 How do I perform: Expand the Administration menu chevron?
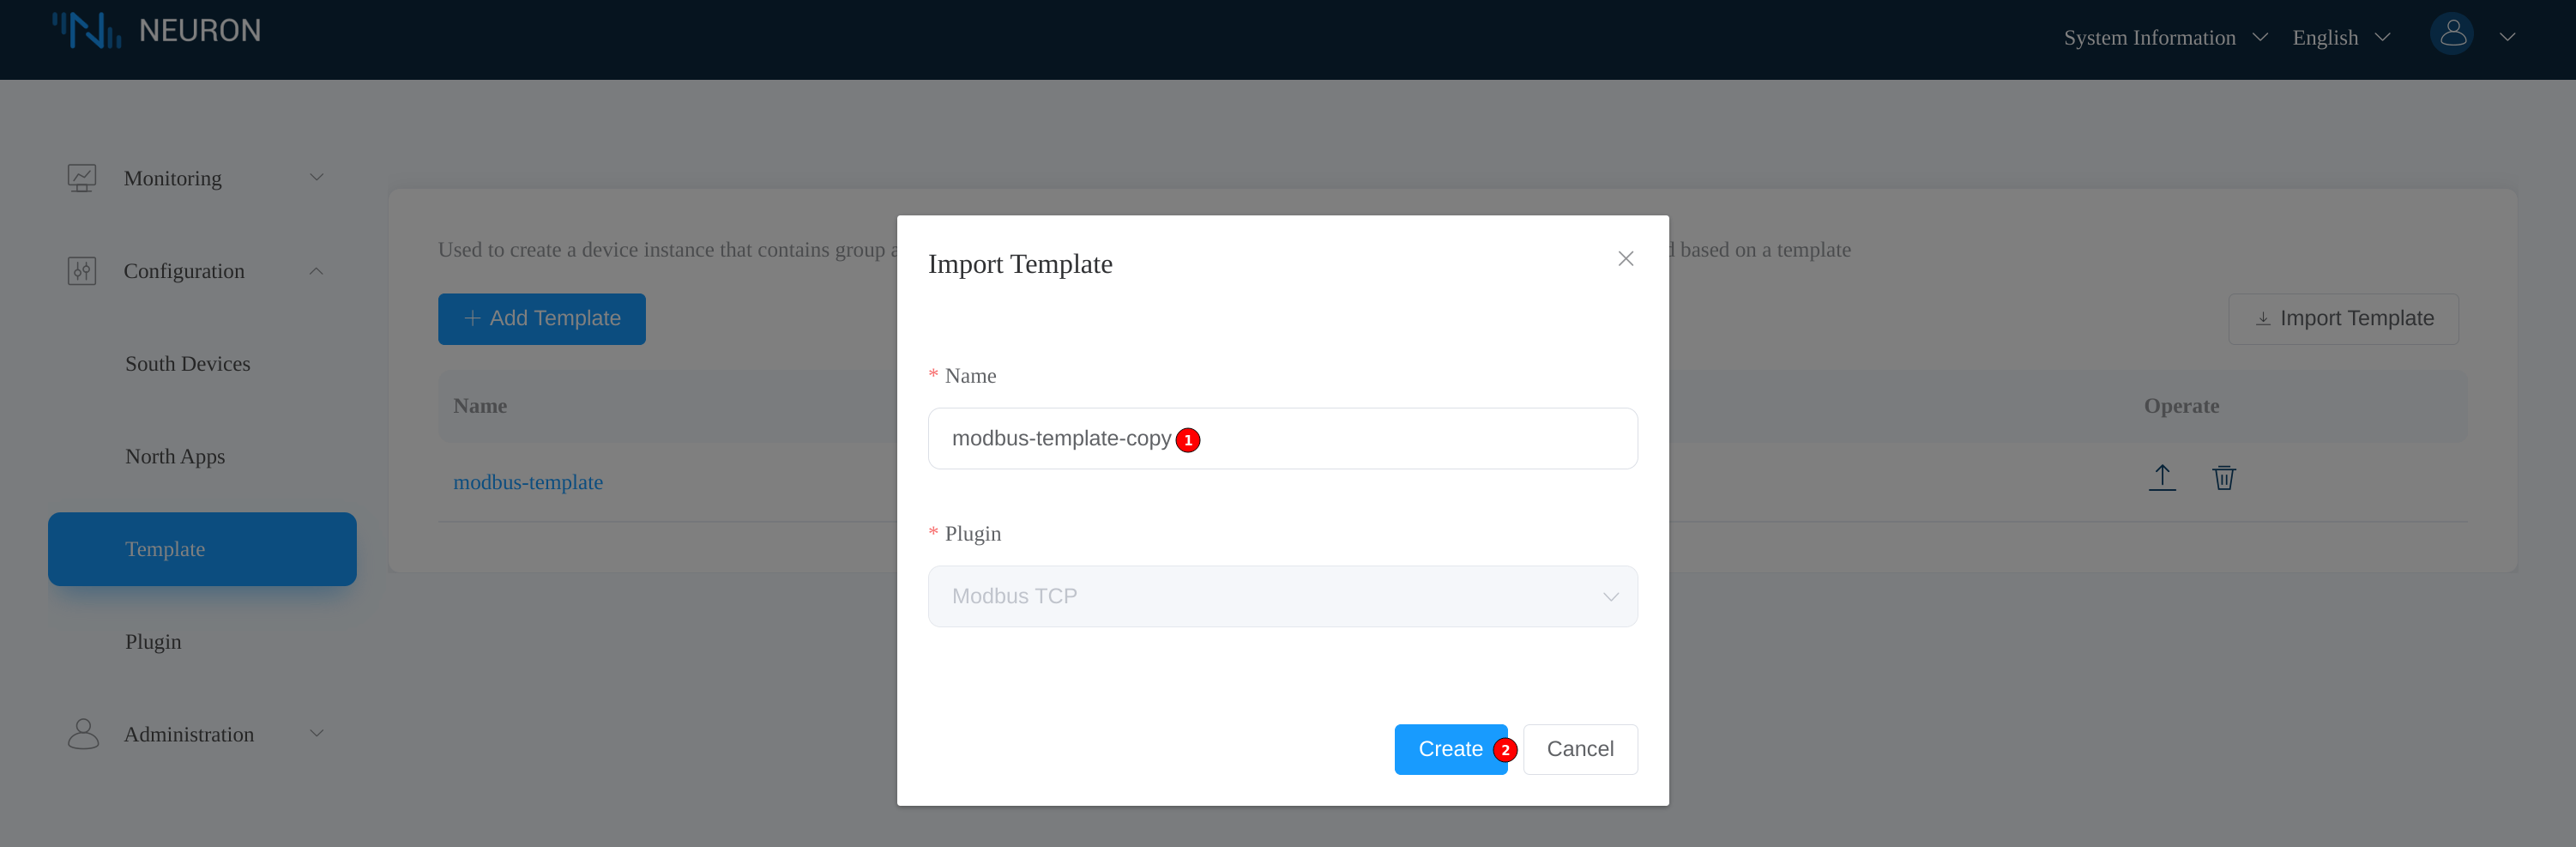pos(316,734)
